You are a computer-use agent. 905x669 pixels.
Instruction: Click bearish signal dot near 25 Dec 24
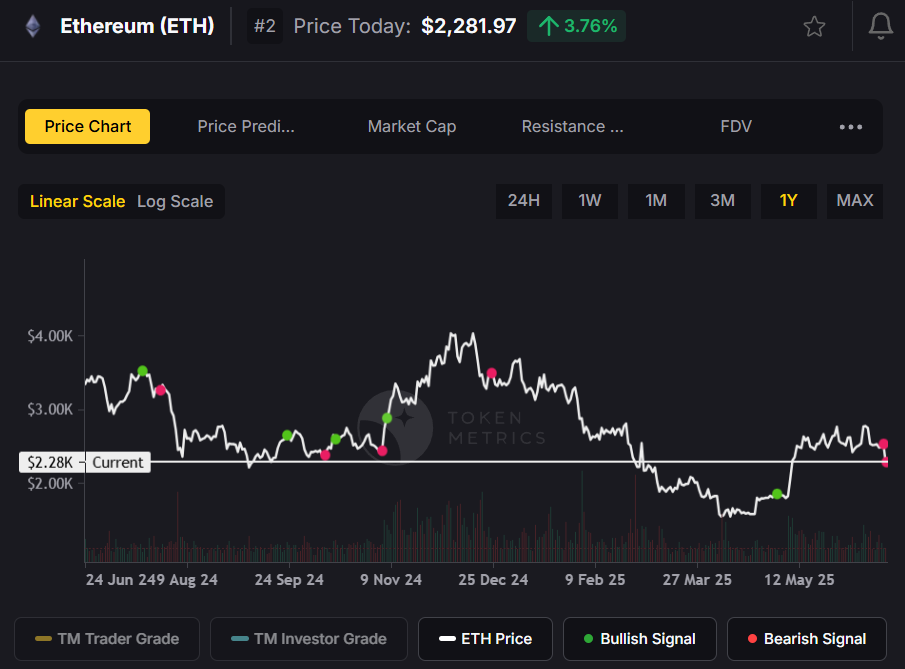pos(492,373)
